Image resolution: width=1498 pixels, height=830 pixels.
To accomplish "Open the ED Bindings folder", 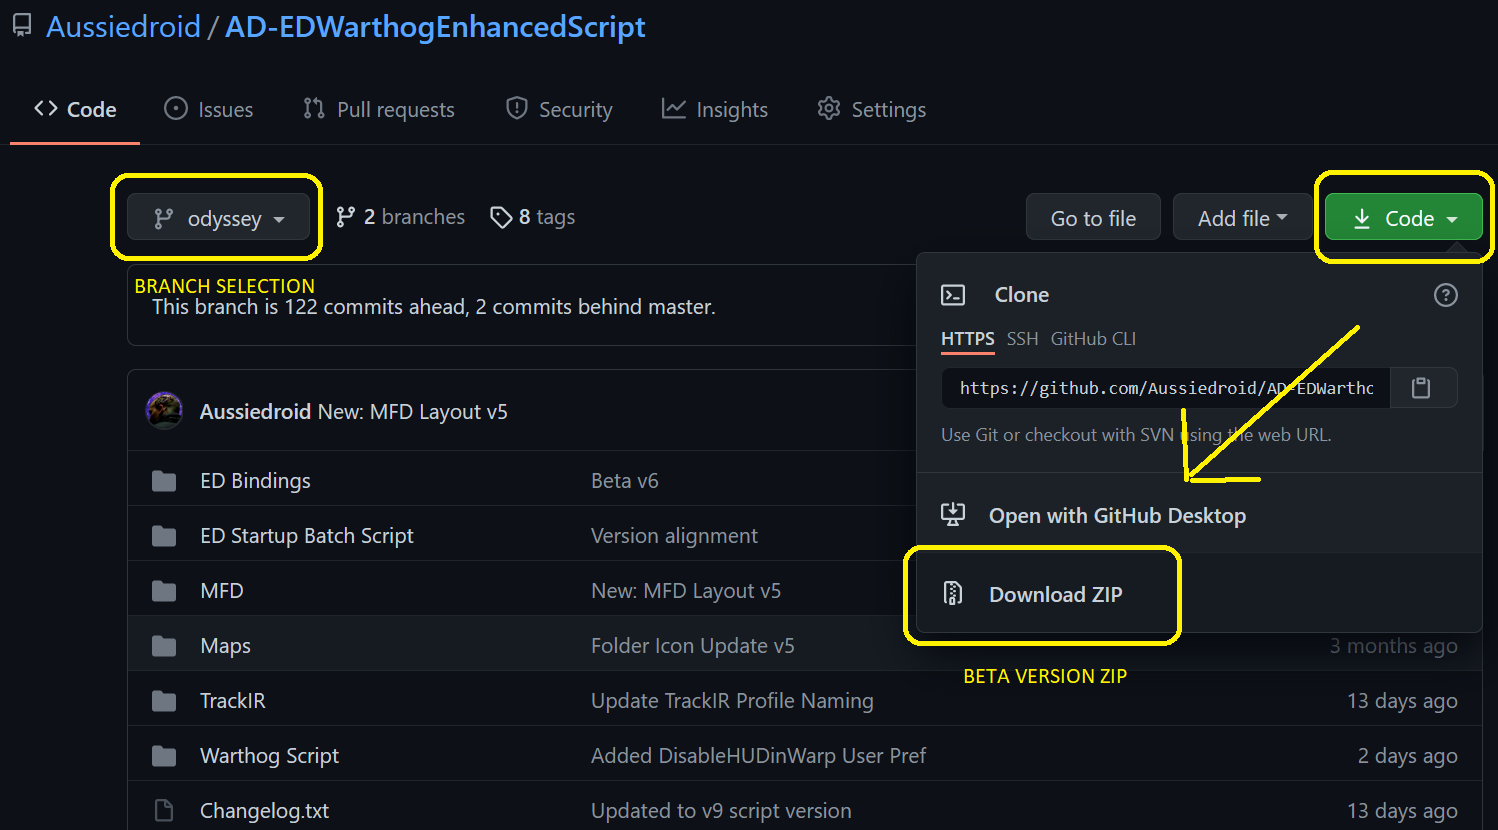I will pyautogui.click(x=255, y=481).
